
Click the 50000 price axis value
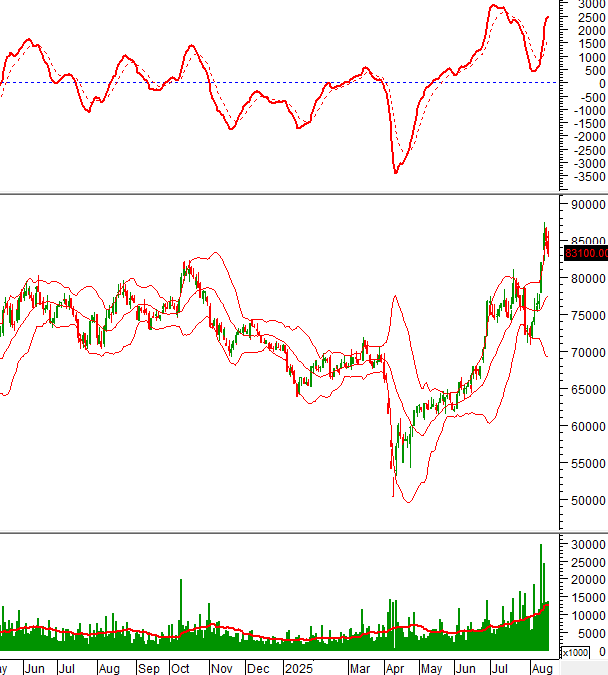point(589,501)
